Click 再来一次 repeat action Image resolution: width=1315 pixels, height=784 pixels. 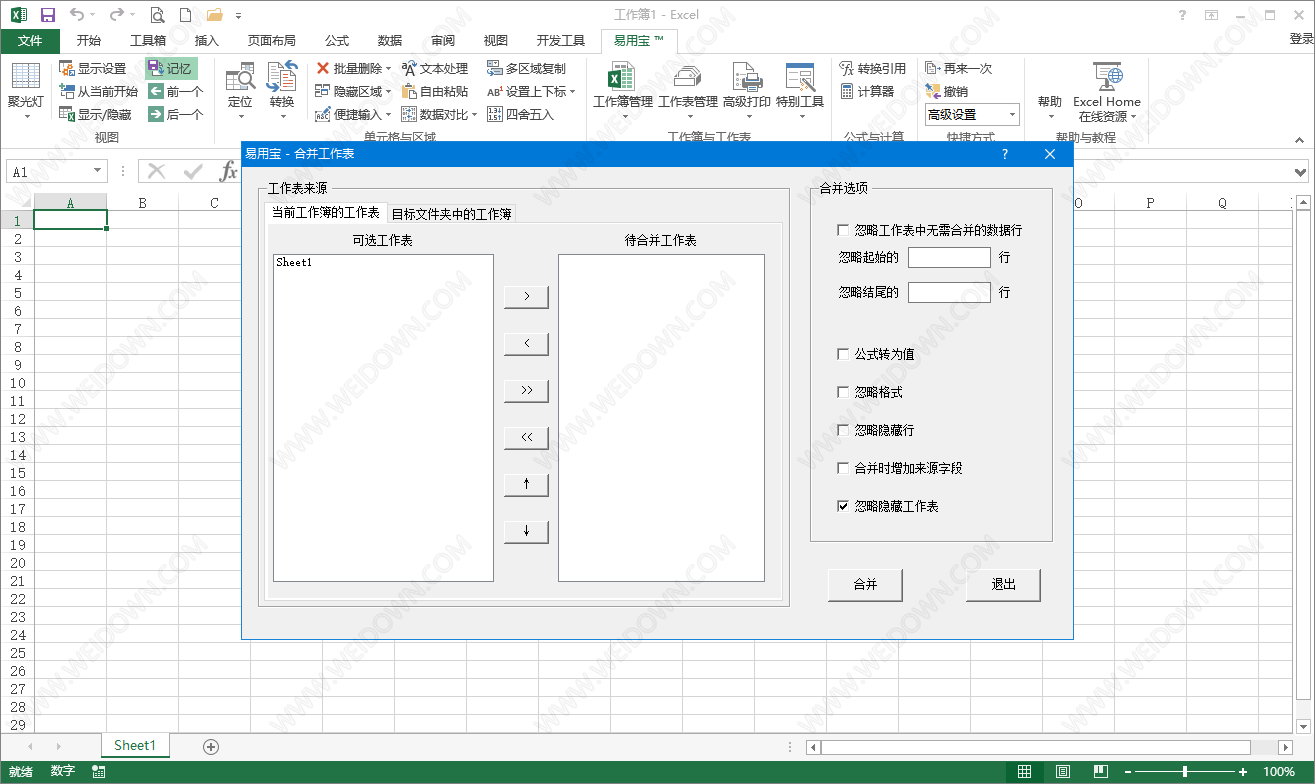958,69
